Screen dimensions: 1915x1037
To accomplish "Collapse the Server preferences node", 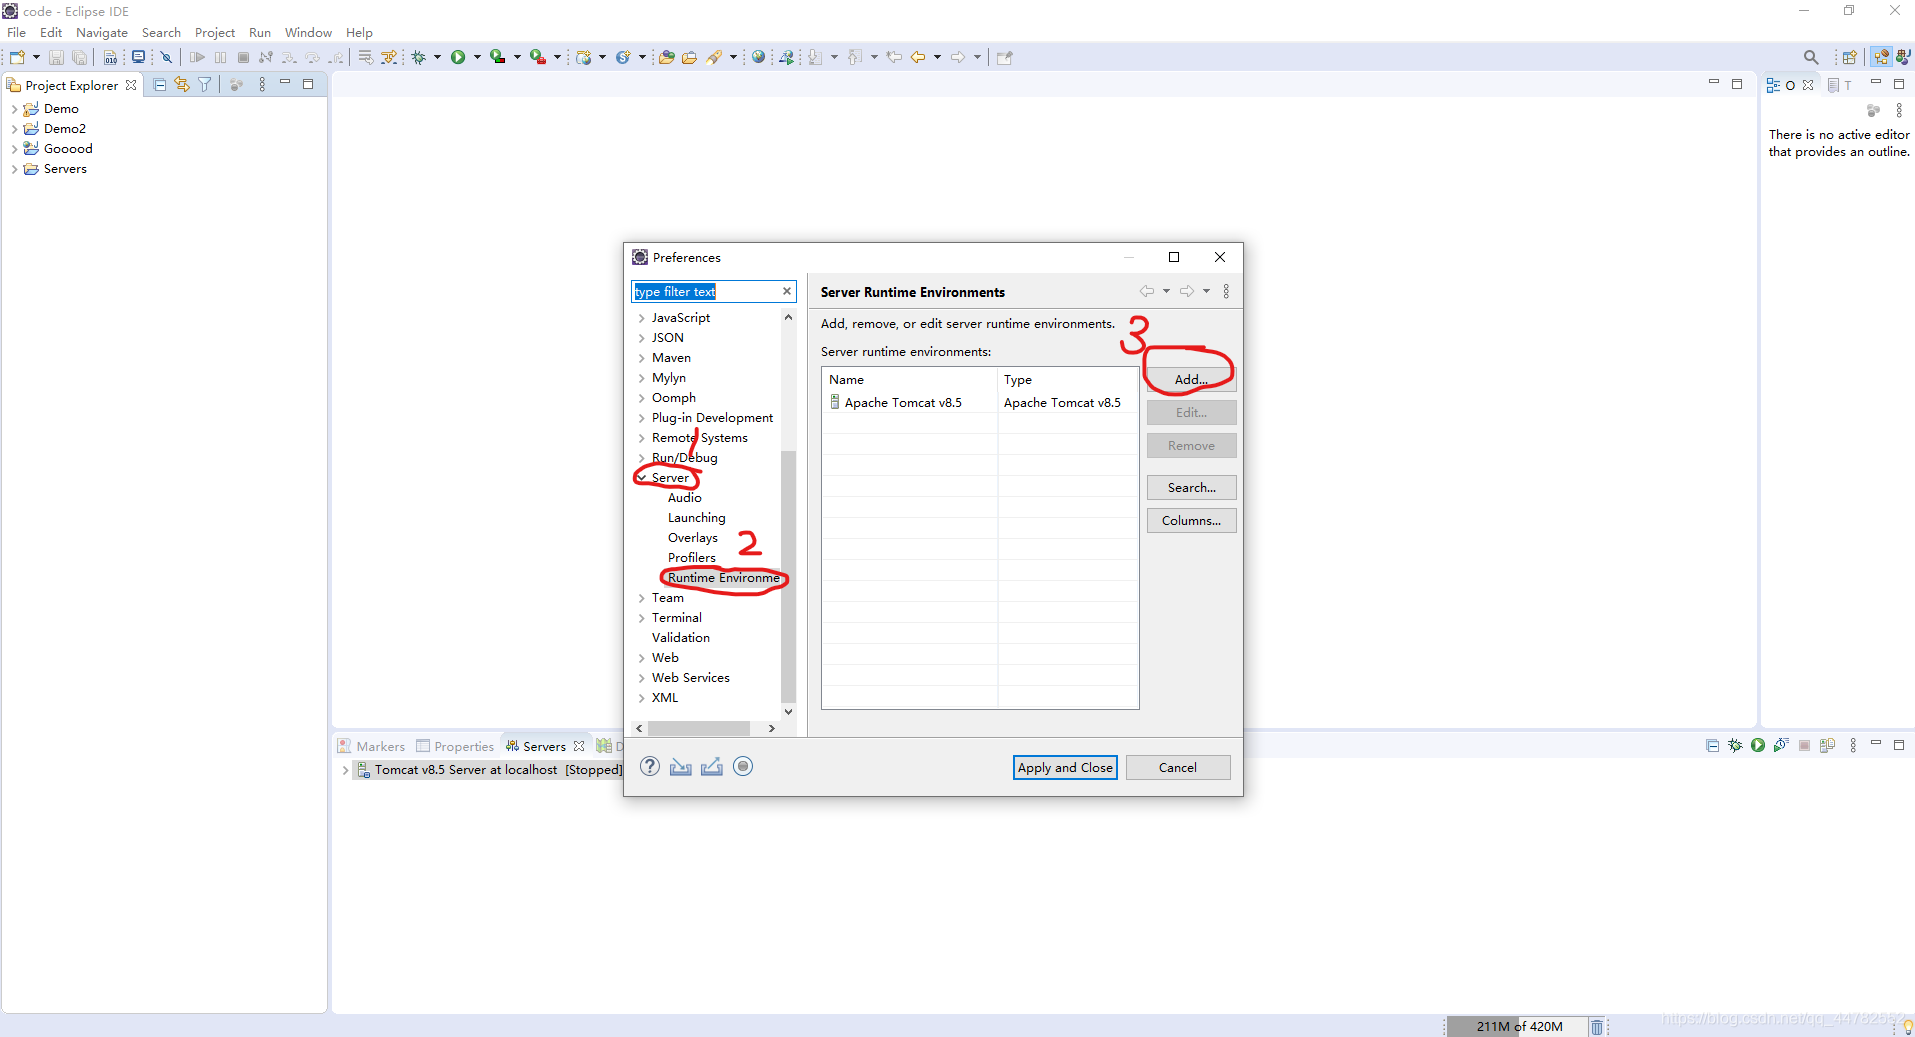I will (642, 478).
